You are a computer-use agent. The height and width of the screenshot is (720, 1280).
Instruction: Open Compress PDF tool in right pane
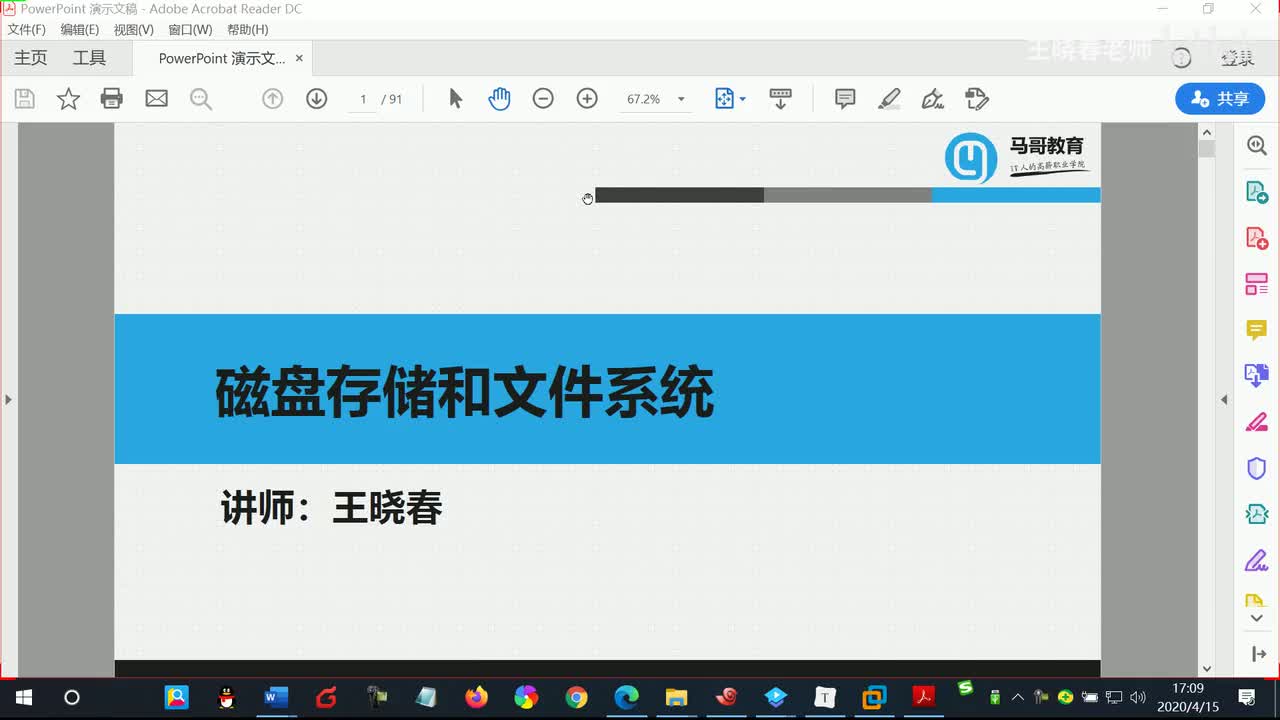[x=1257, y=514]
